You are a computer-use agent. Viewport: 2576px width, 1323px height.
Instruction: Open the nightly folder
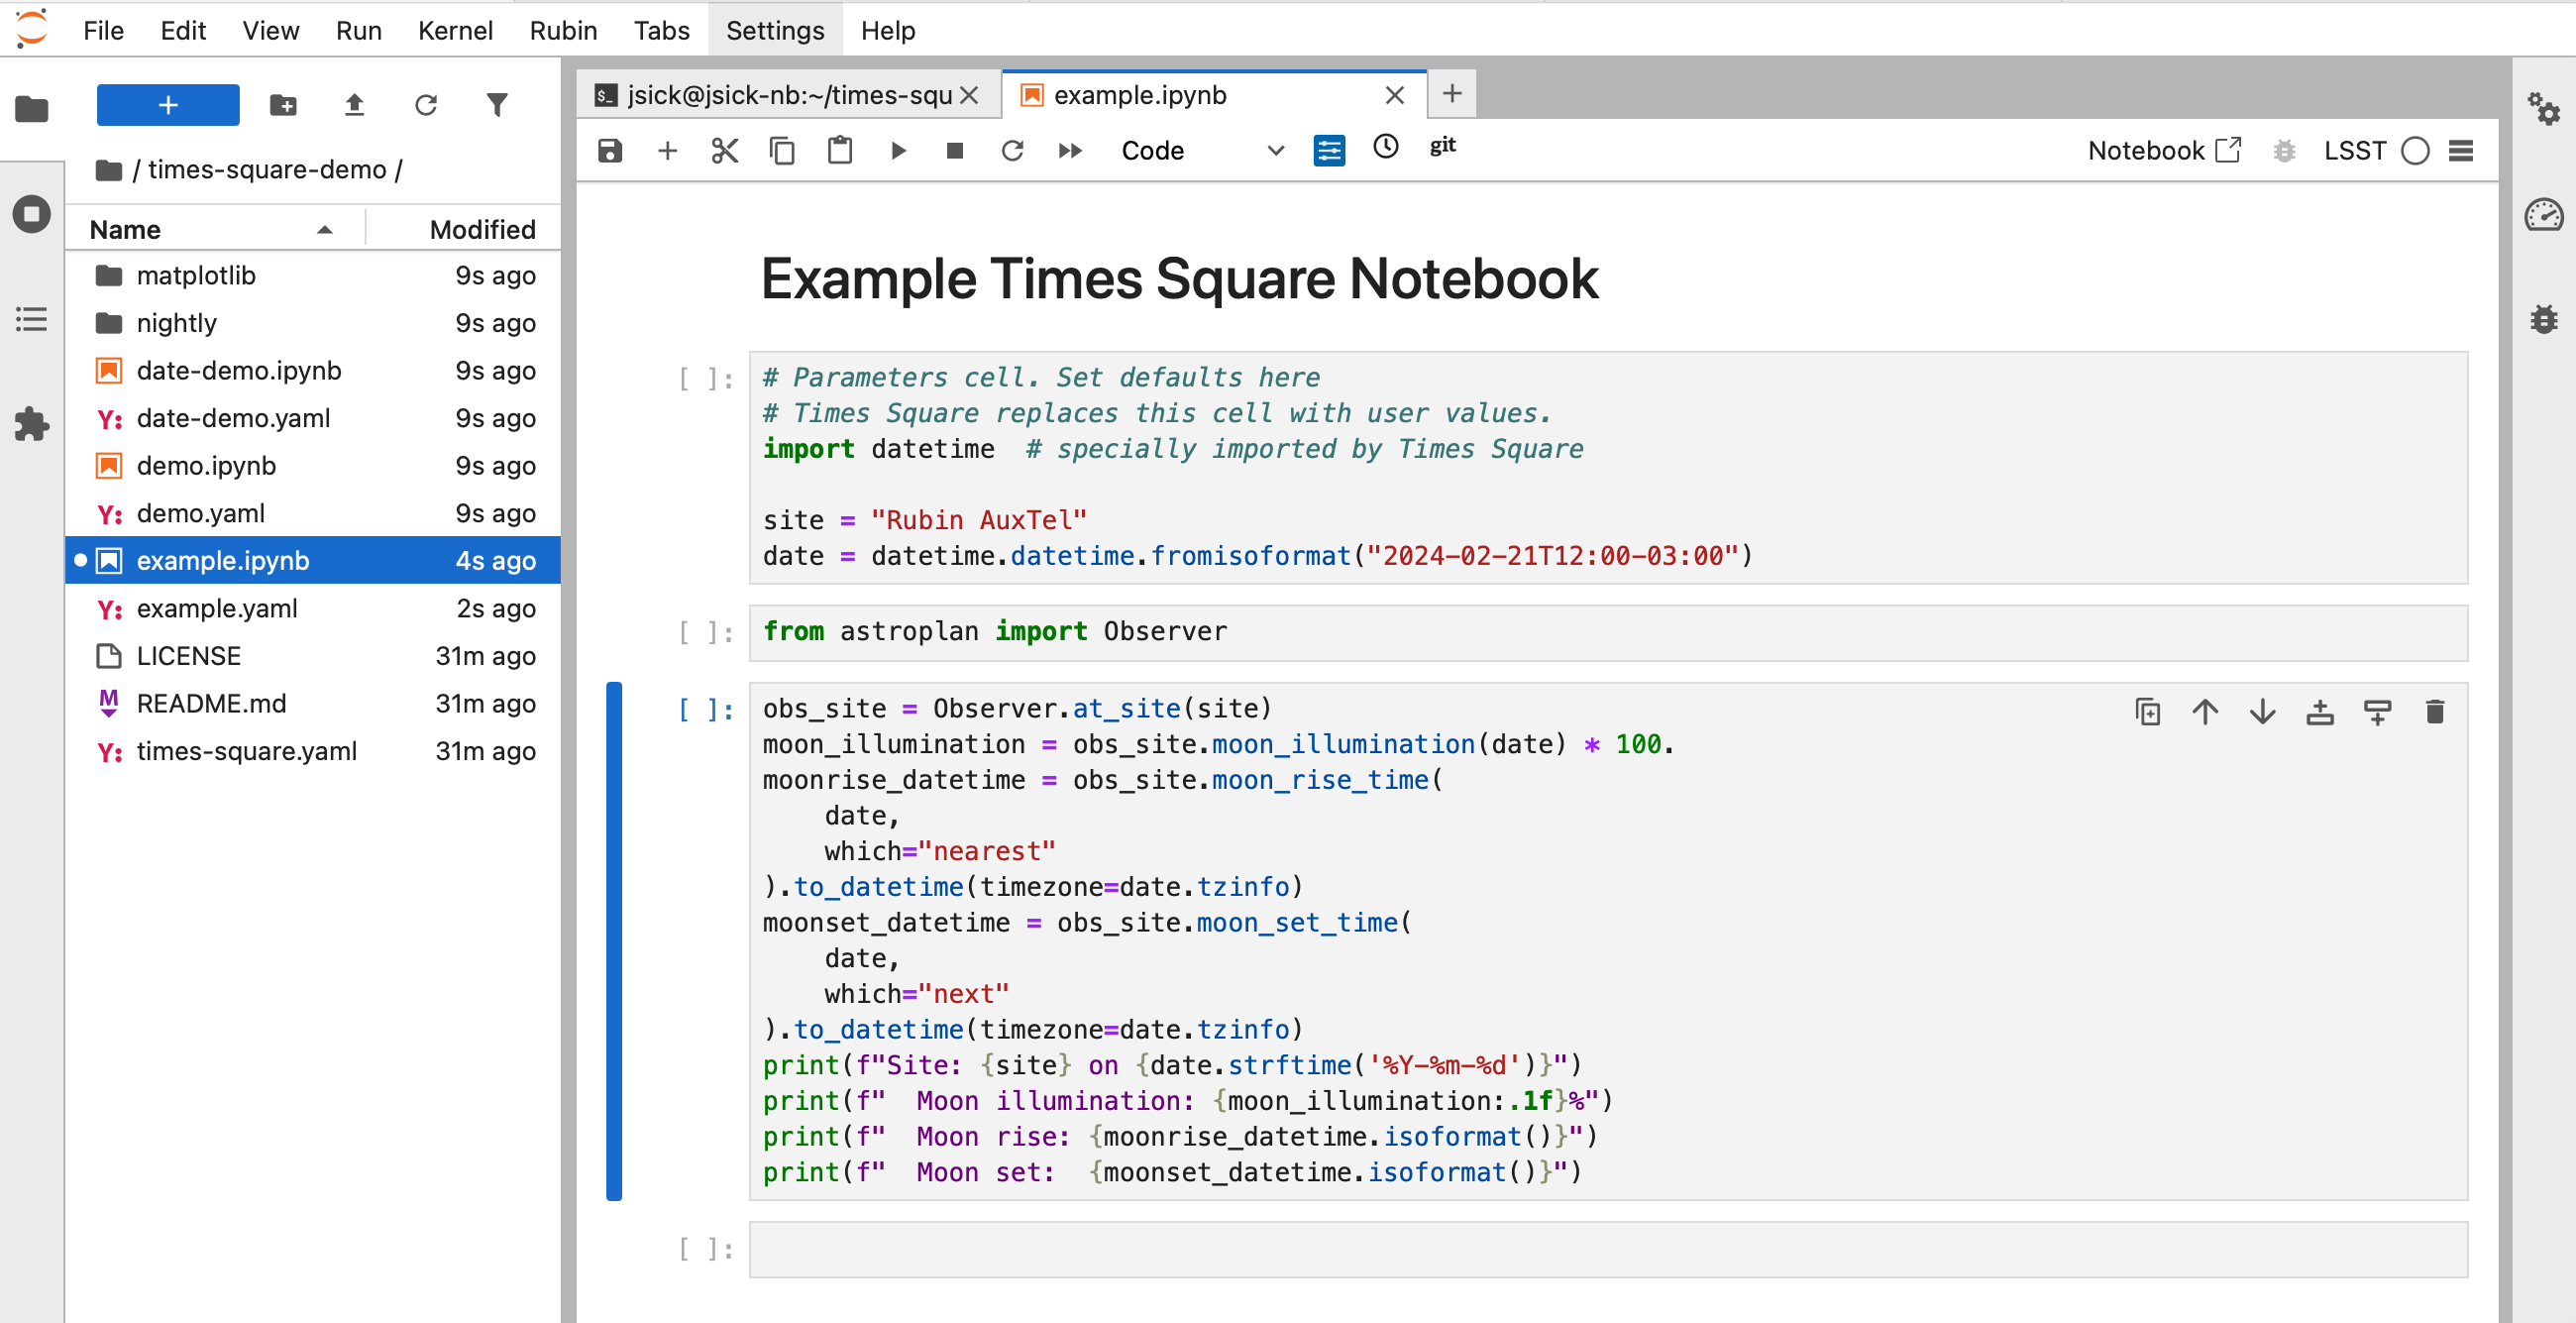pos(314,323)
